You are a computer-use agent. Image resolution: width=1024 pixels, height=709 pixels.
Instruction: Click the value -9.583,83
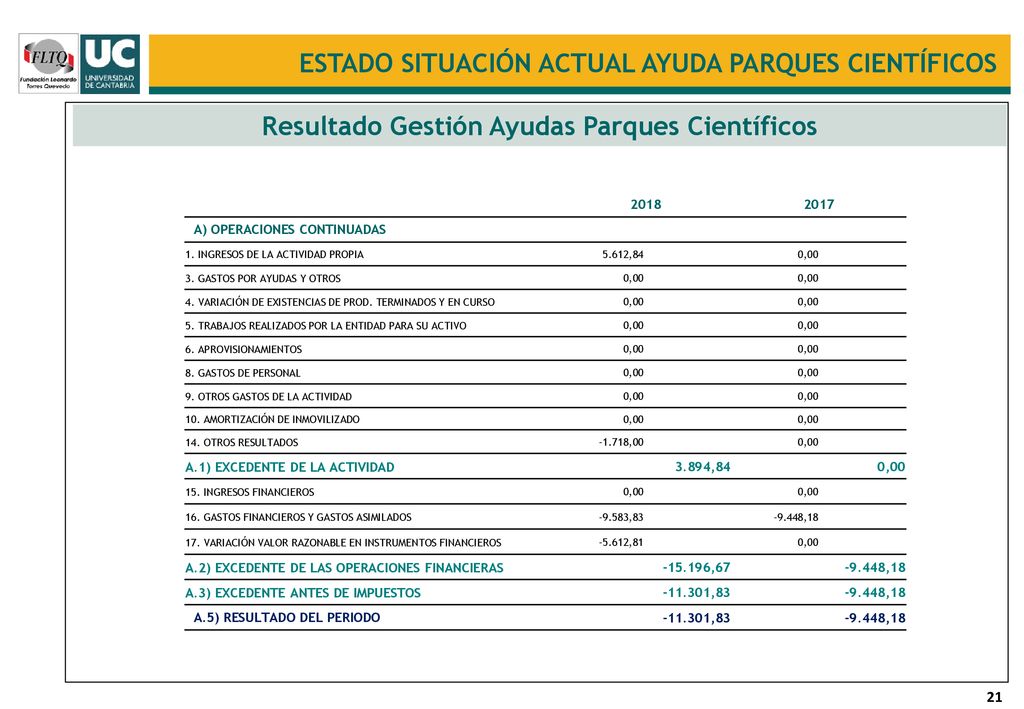tap(621, 517)
